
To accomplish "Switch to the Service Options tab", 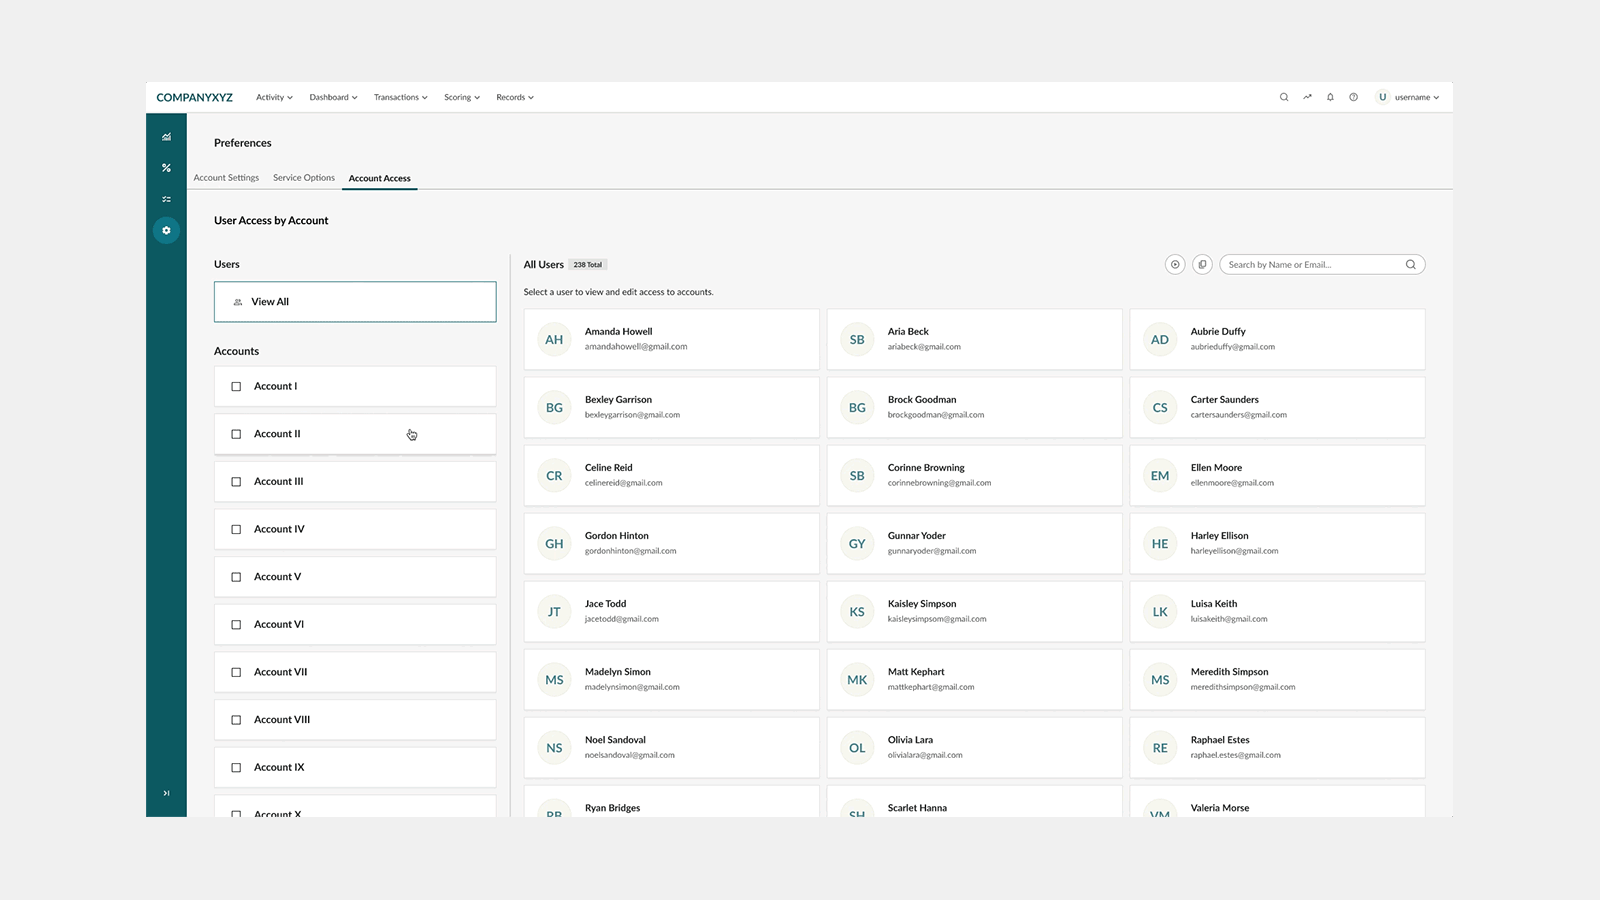I will click(304, 178).
